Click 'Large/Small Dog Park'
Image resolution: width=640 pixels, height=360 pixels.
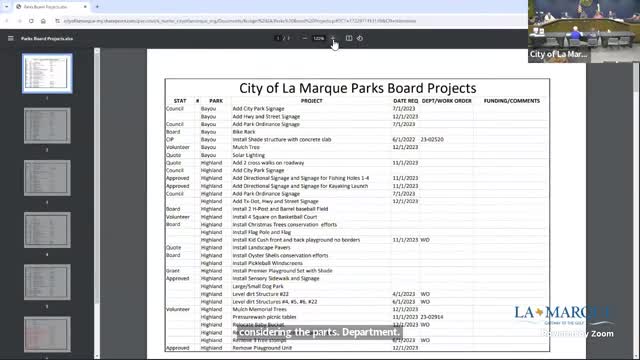point(258,286)
